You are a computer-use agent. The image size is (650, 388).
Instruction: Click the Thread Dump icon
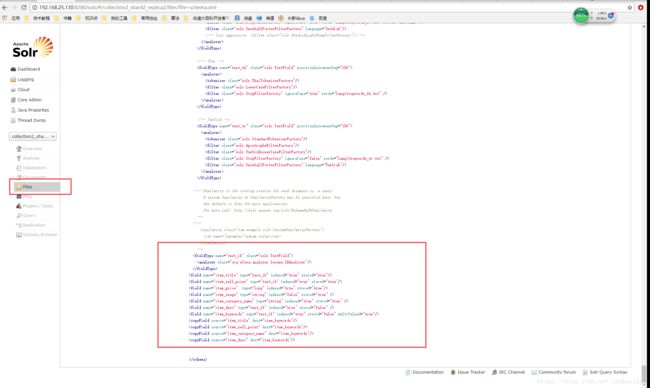pyautogui.click(x=13, y=120)
